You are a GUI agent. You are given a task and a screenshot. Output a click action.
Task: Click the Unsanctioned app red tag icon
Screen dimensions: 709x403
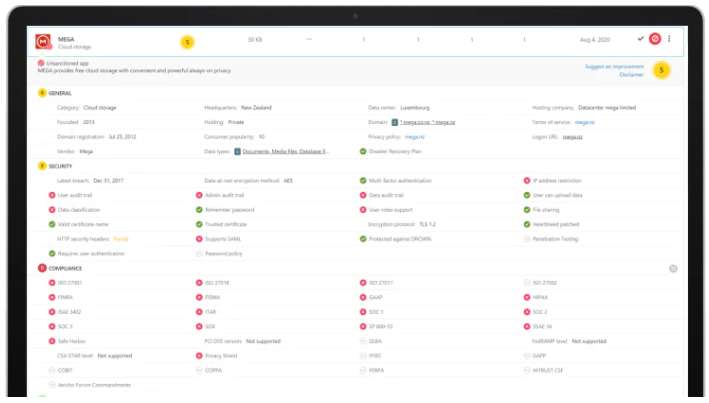point(41,63)
